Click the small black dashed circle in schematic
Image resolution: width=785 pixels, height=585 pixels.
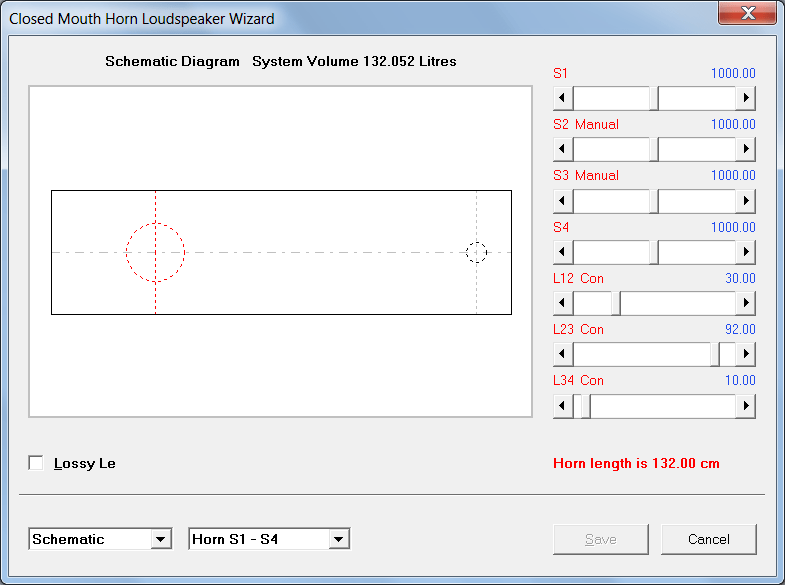point(477,252)
